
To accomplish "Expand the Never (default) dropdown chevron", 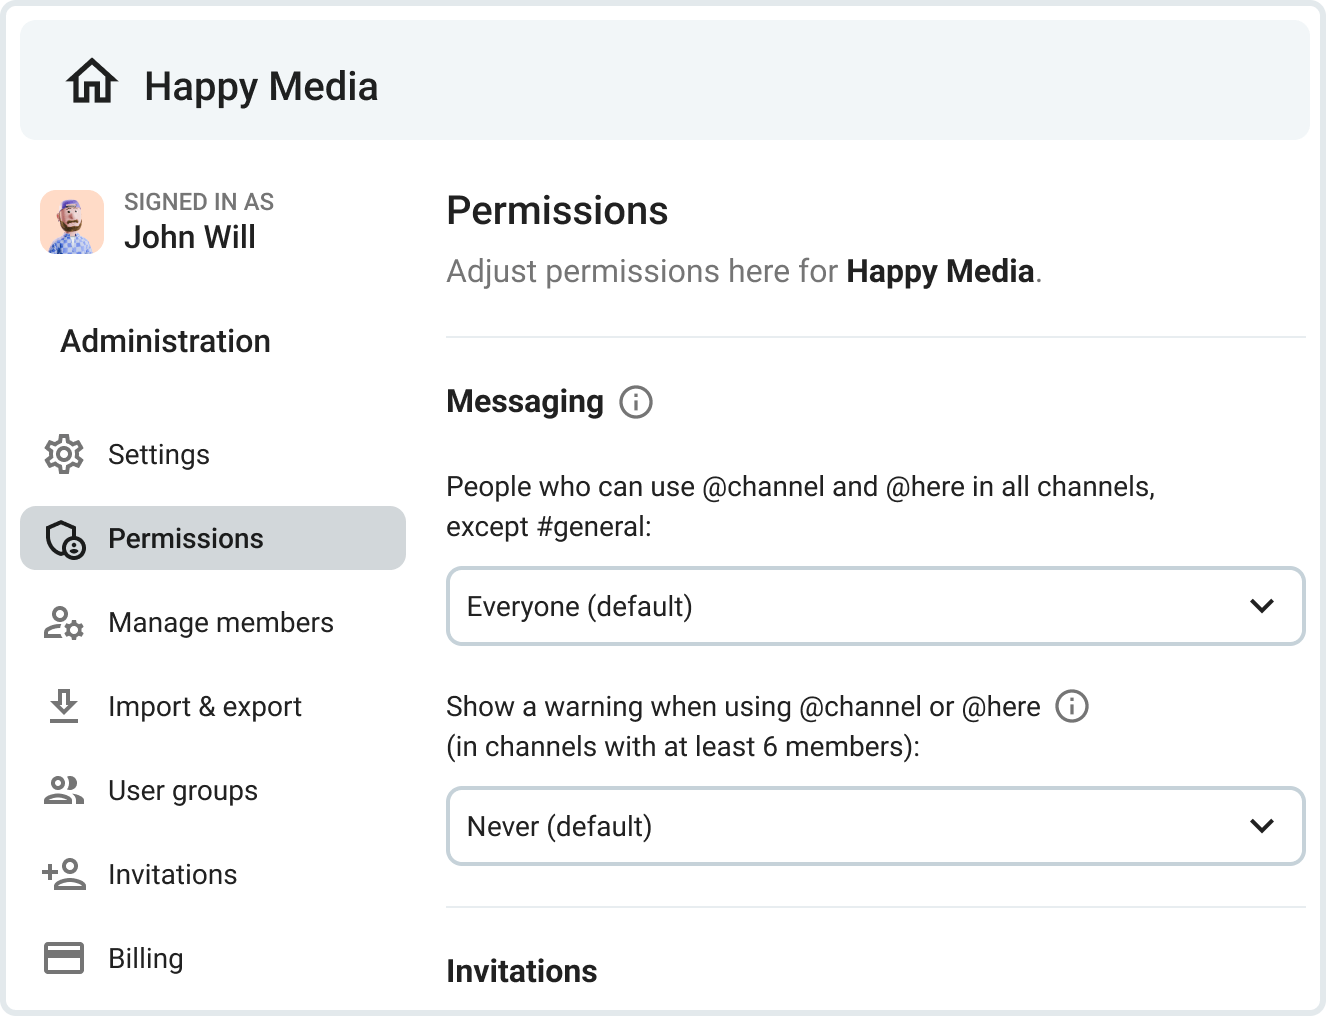I will [x=1262, y=826].
